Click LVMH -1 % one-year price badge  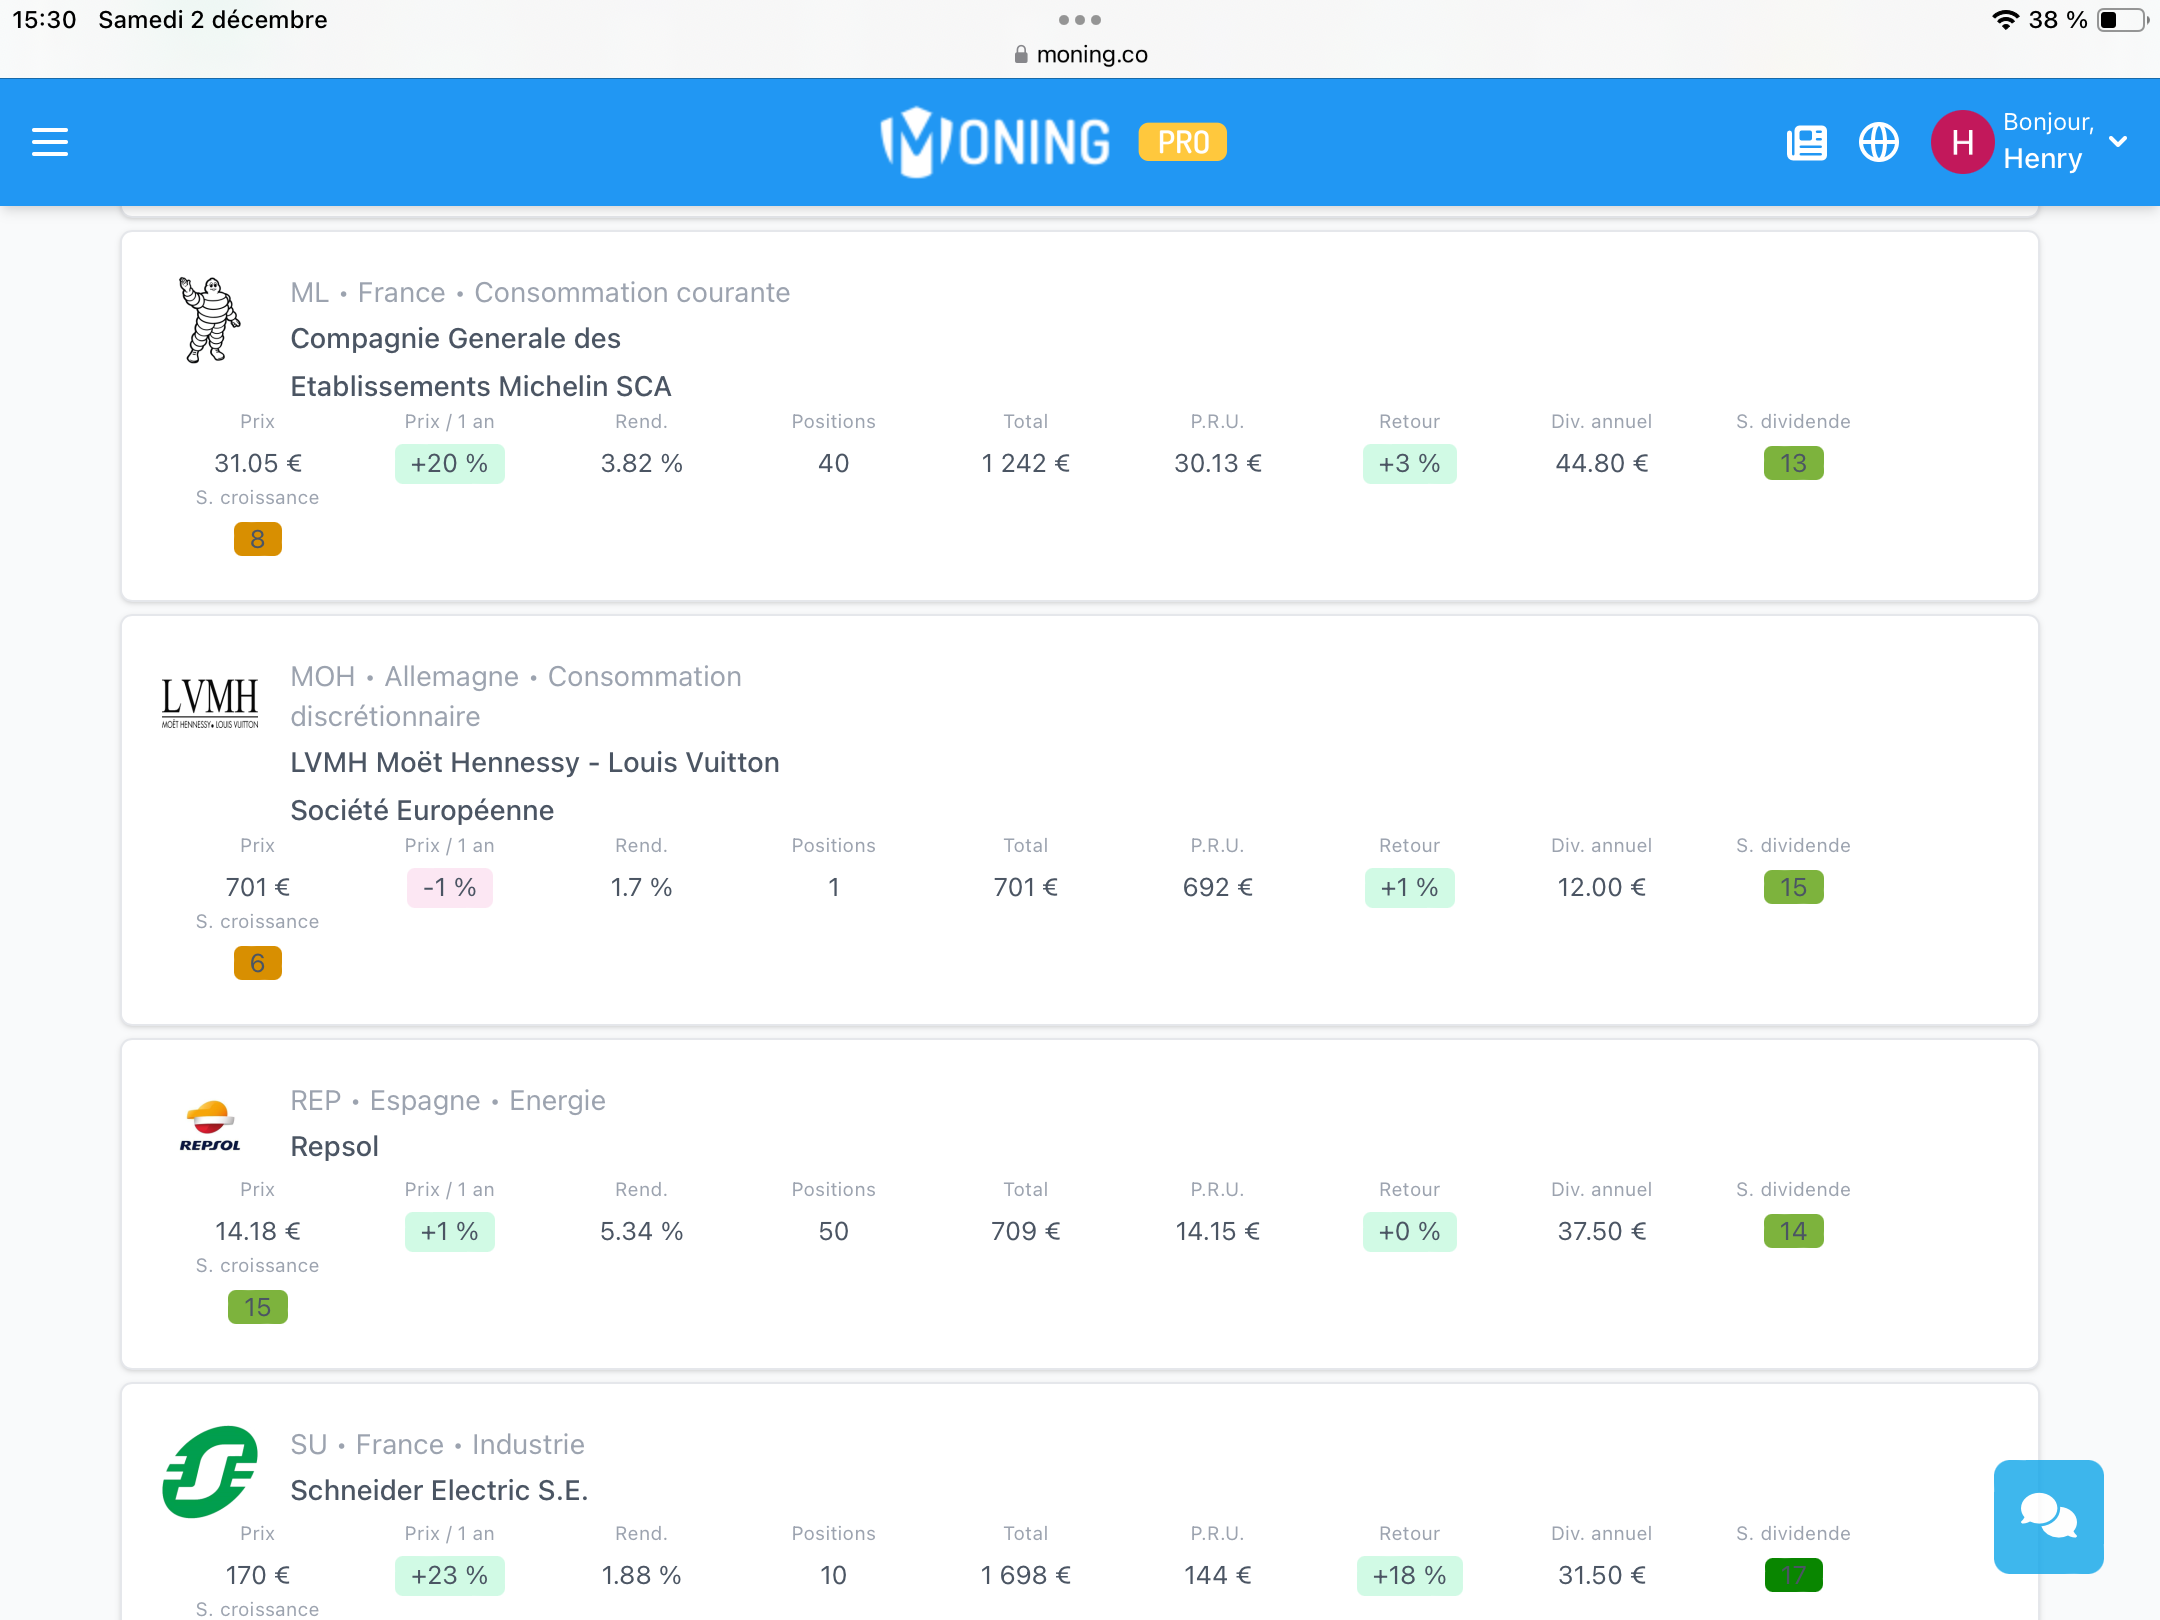pyautogui.click(x=450, y=888)
